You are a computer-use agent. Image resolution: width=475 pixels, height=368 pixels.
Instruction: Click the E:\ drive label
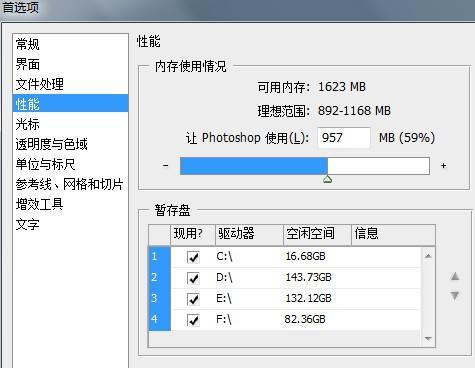[x=224, y=298]
